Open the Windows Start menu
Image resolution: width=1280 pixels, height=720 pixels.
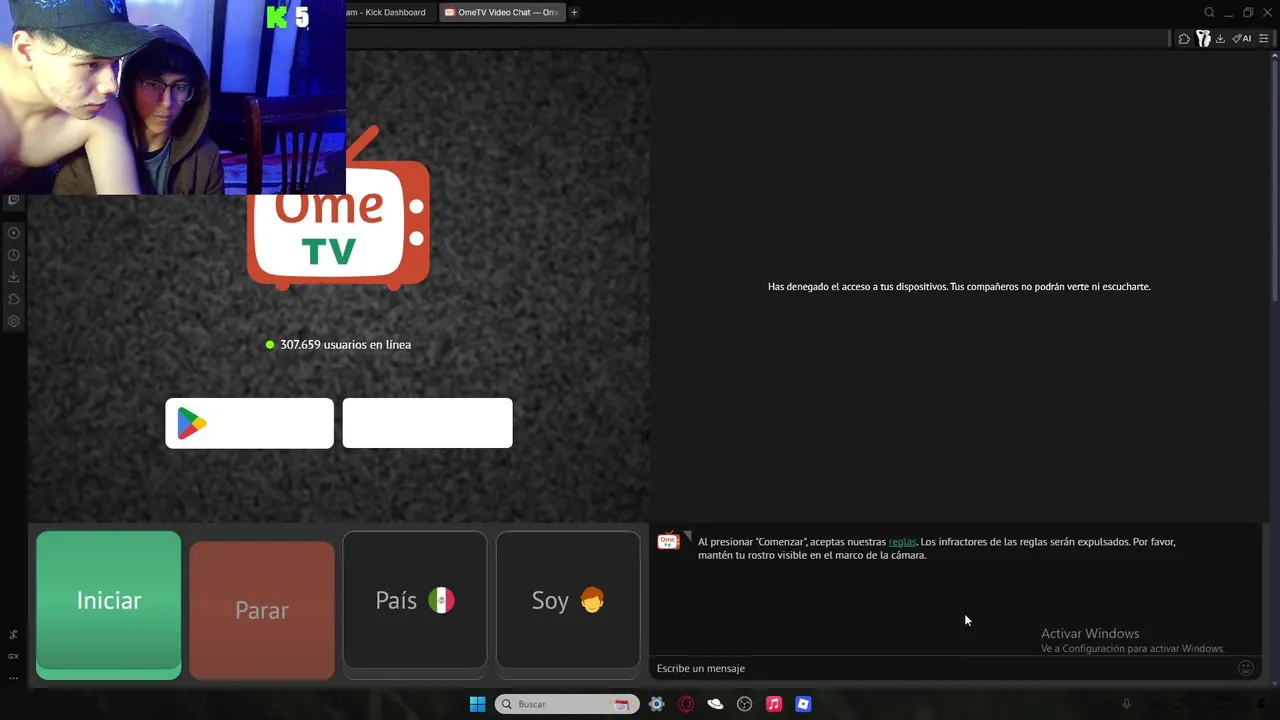(x=477, y=704)
